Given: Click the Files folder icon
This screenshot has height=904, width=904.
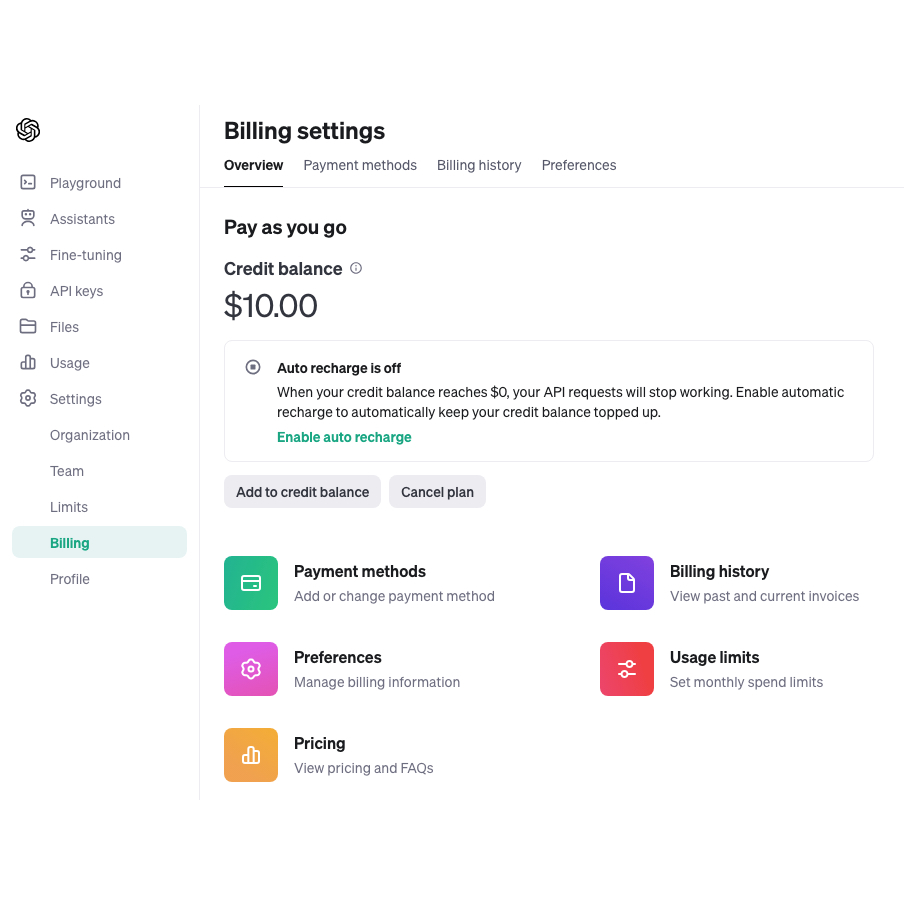Looking at the screenshot, I should (x=28, y=326).
